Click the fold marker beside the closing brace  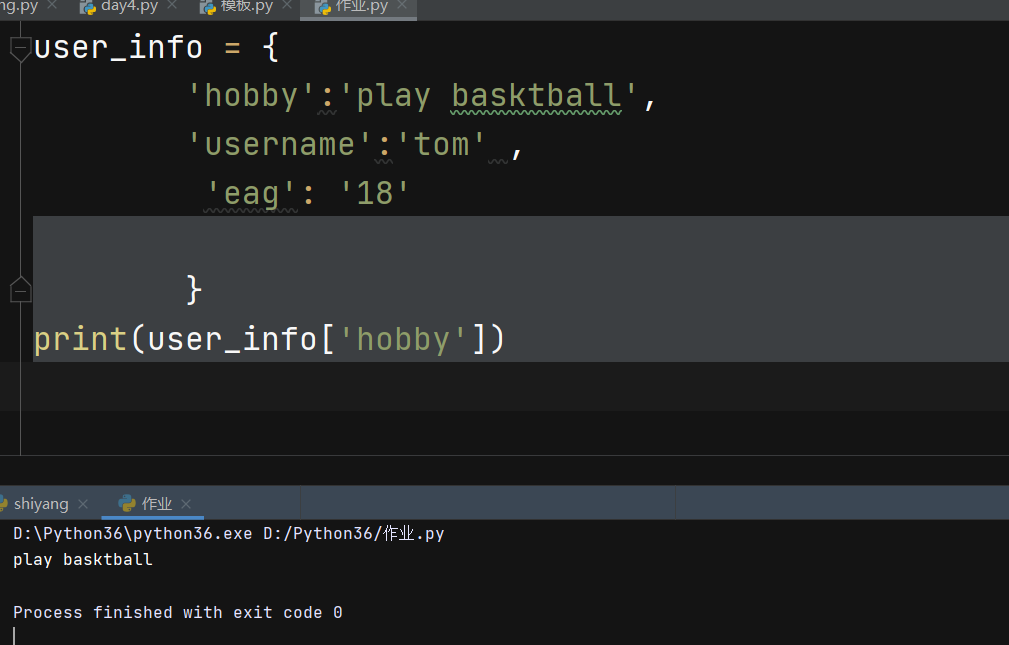[20, 290]
